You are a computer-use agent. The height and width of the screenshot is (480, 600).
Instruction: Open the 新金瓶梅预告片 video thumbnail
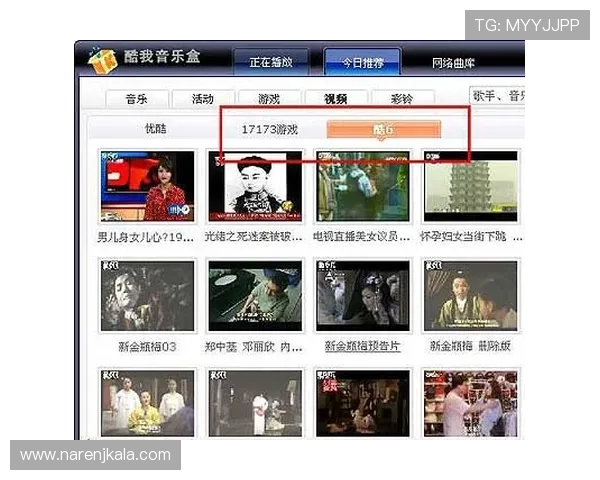pyautogui.click(x=363, y=296)
